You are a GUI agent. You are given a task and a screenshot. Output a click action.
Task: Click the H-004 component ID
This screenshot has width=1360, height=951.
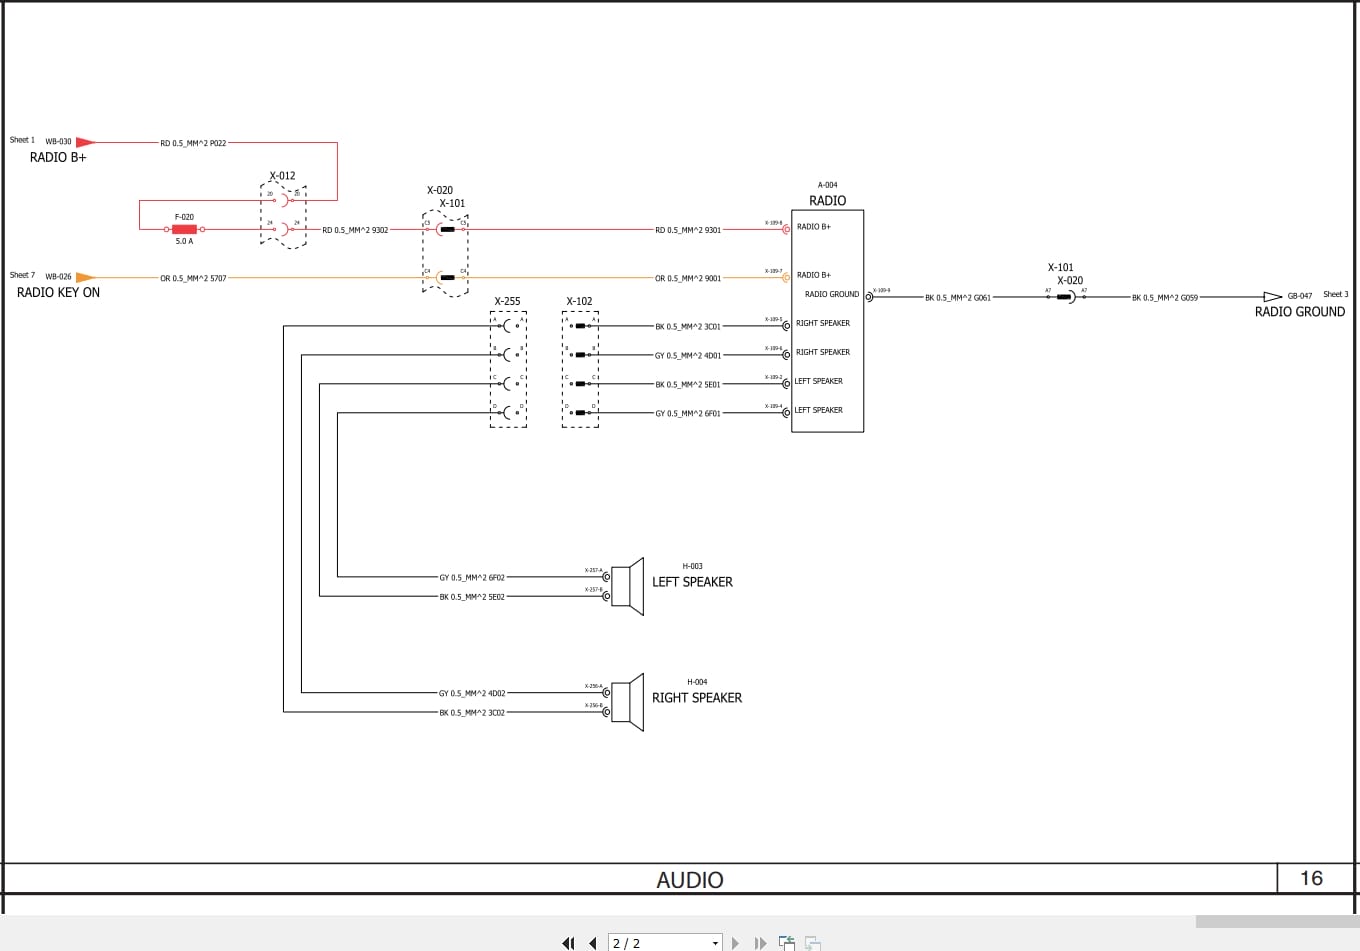[x=697, y=682]
